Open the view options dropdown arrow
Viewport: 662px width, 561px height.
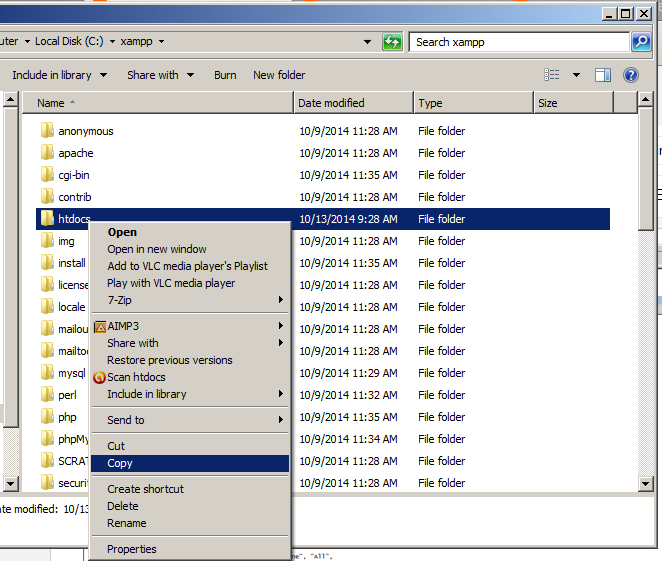click(x=576, y=75)
